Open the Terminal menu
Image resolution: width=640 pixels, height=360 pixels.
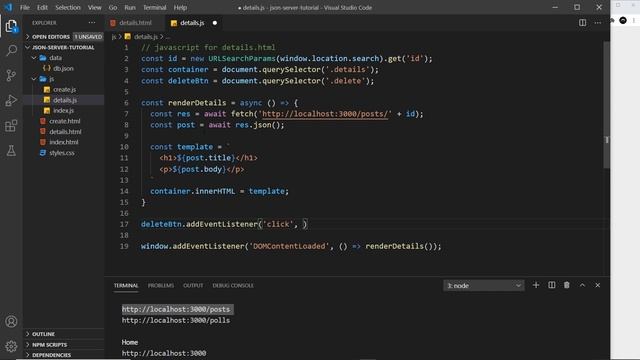coord(154,7)
